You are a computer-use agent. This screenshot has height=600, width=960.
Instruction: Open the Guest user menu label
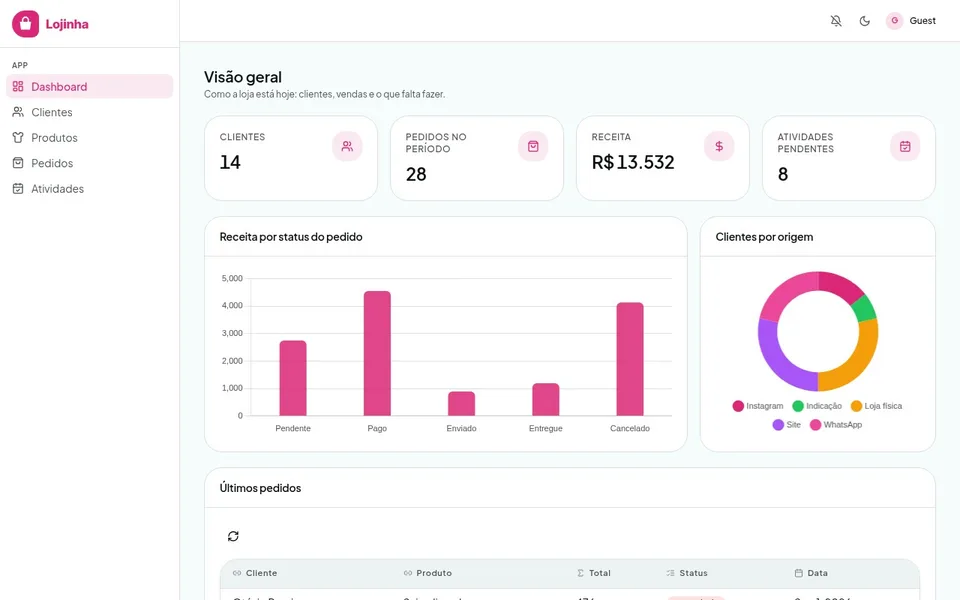tap(922, 21)
